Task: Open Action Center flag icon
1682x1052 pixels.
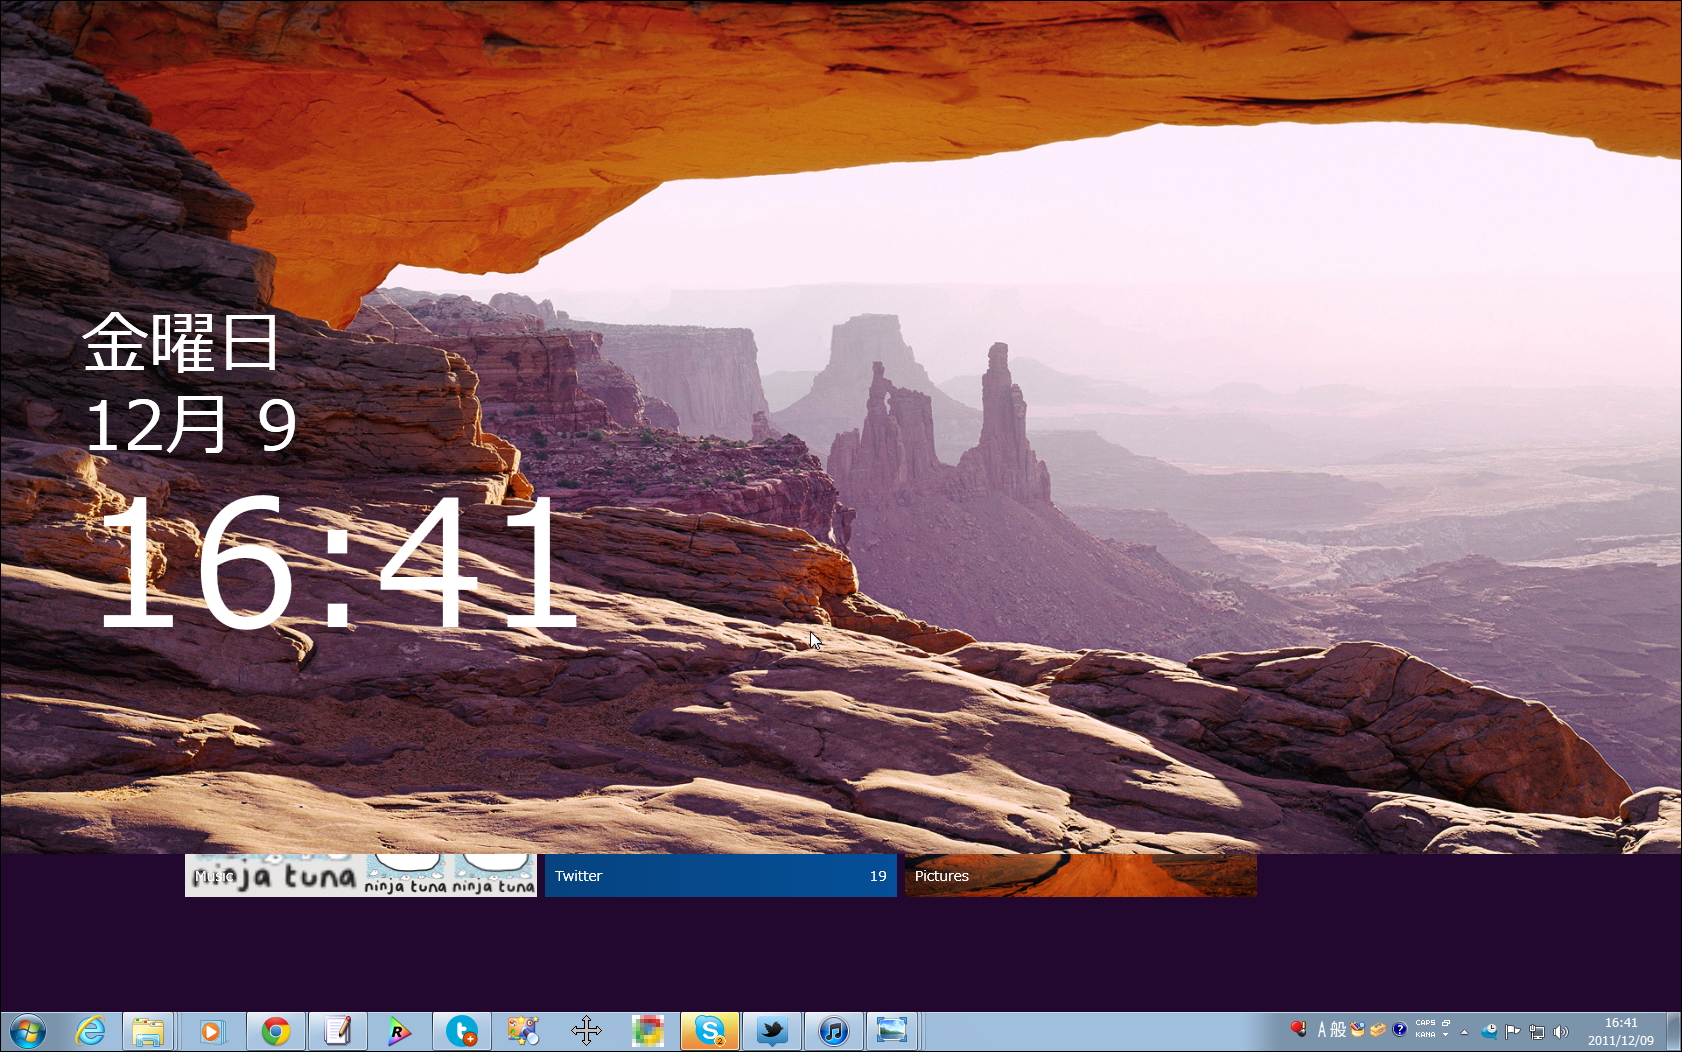Action: pyautogui.click(x=1513, y=1031)
